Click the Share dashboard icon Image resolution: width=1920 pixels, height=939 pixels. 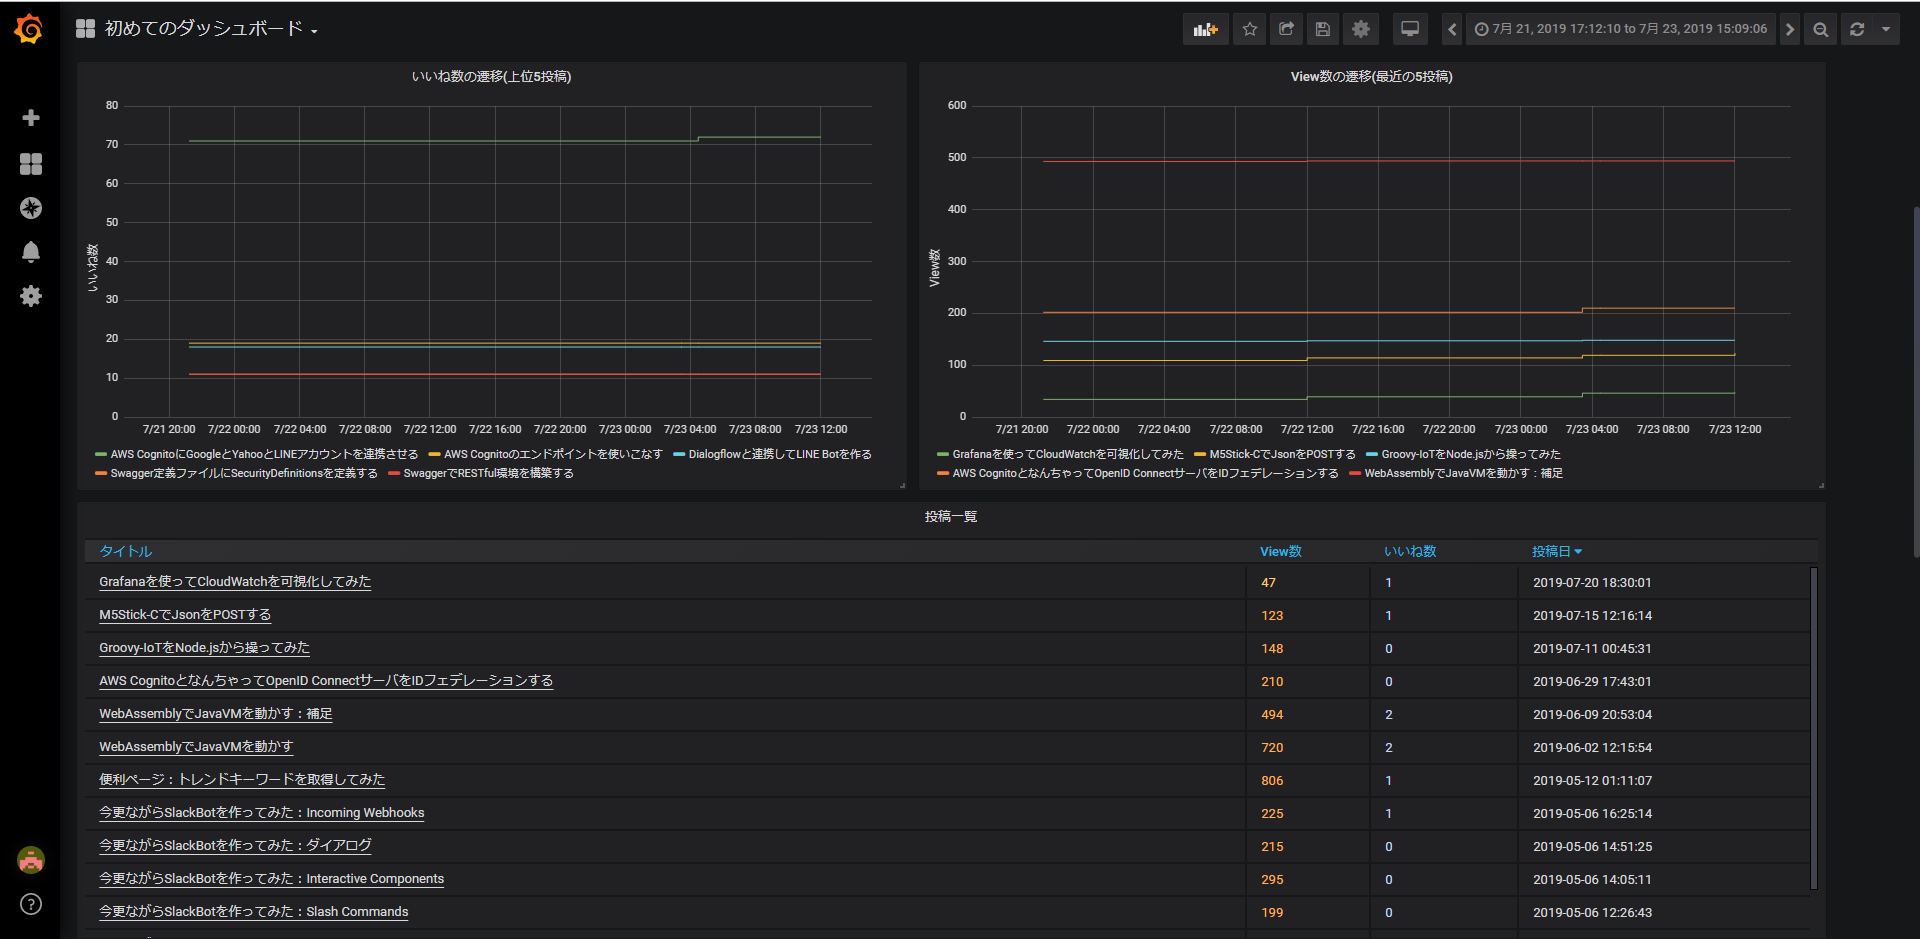[x=1286, y=29]
